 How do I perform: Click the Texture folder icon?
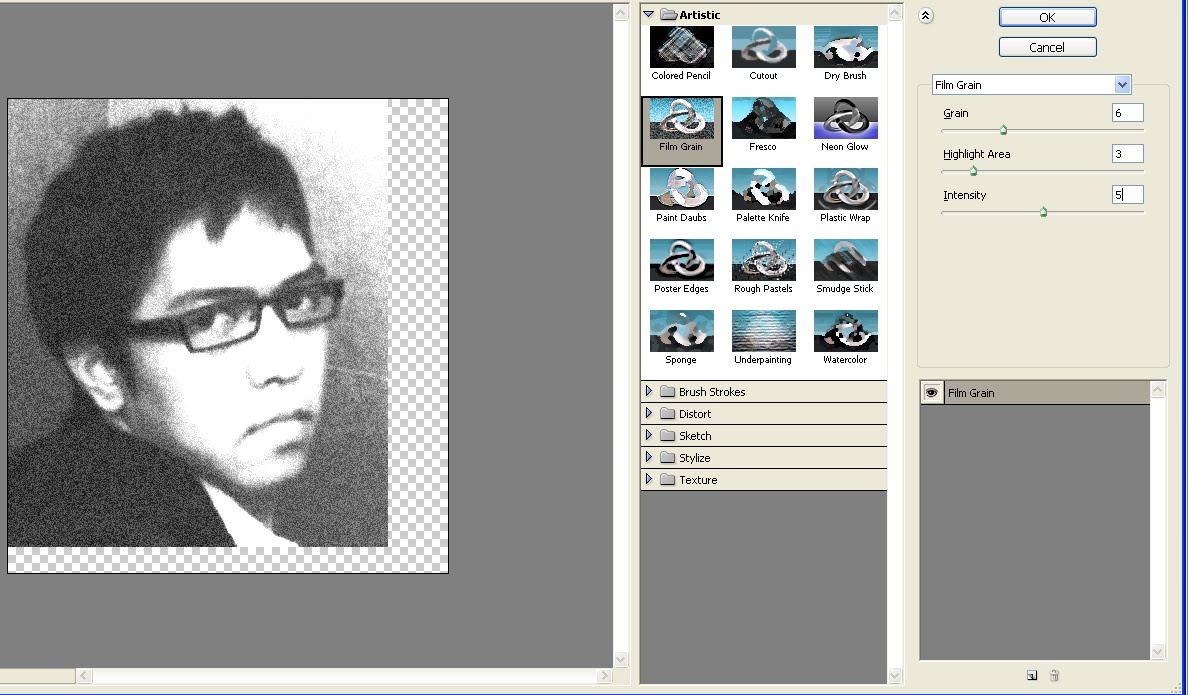point(667,480)
